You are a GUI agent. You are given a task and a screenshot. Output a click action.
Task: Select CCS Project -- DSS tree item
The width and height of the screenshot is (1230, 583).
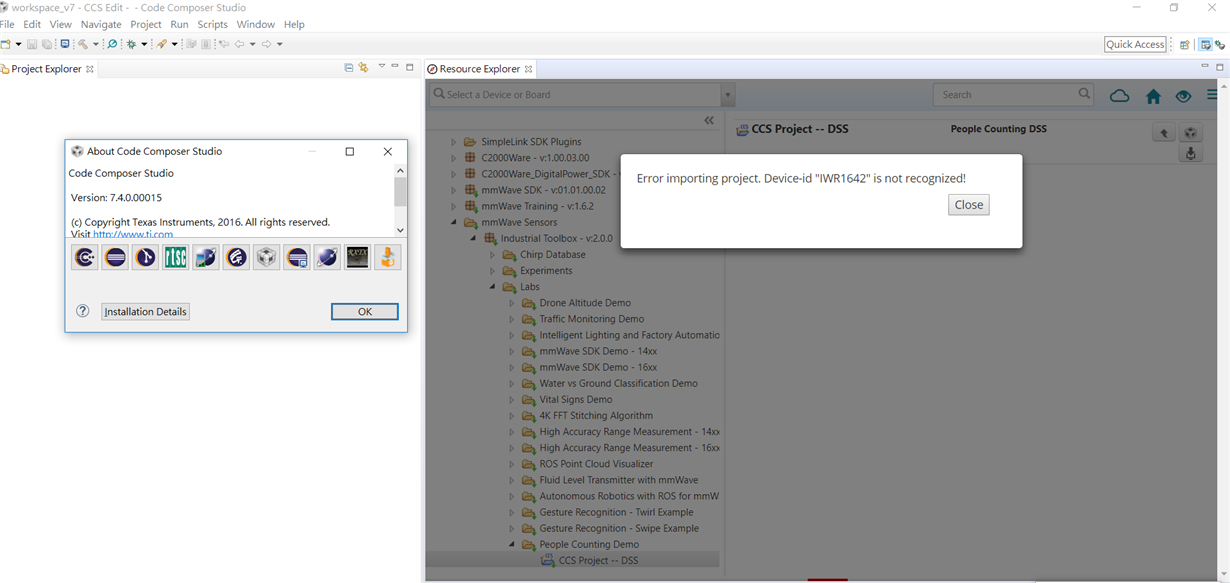pyautogui.click(x=598, y=560)
